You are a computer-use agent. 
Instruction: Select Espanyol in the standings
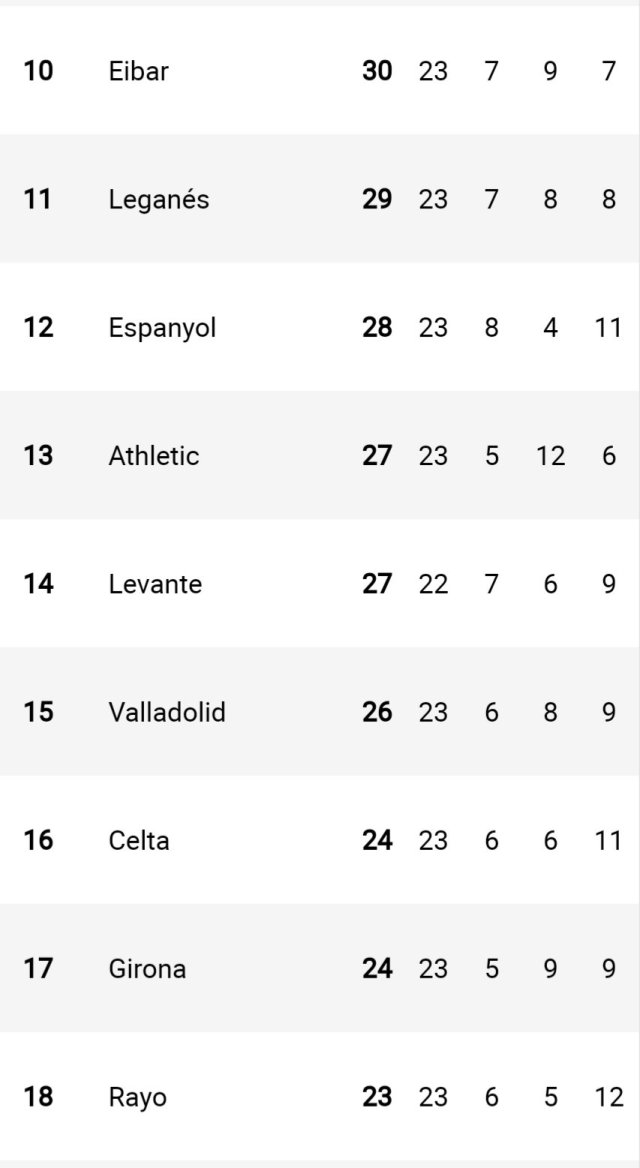coord(162,328)
